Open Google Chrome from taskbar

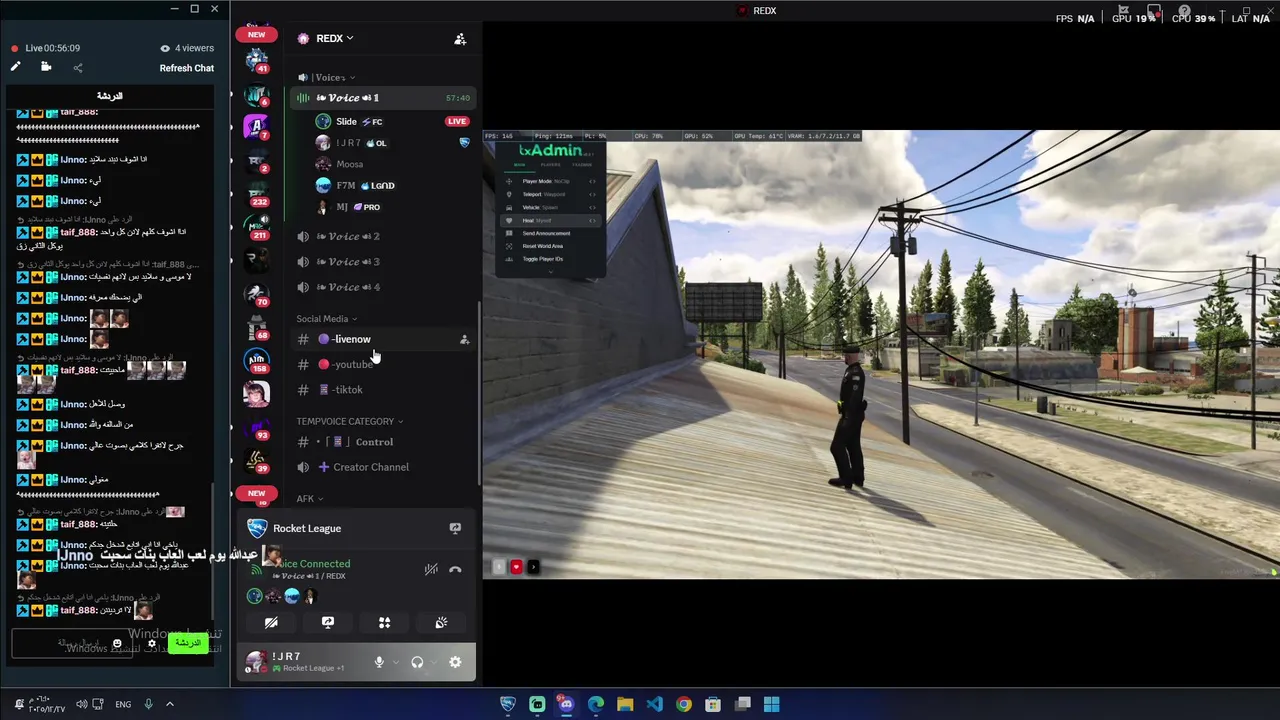click(x=683, y=704)
